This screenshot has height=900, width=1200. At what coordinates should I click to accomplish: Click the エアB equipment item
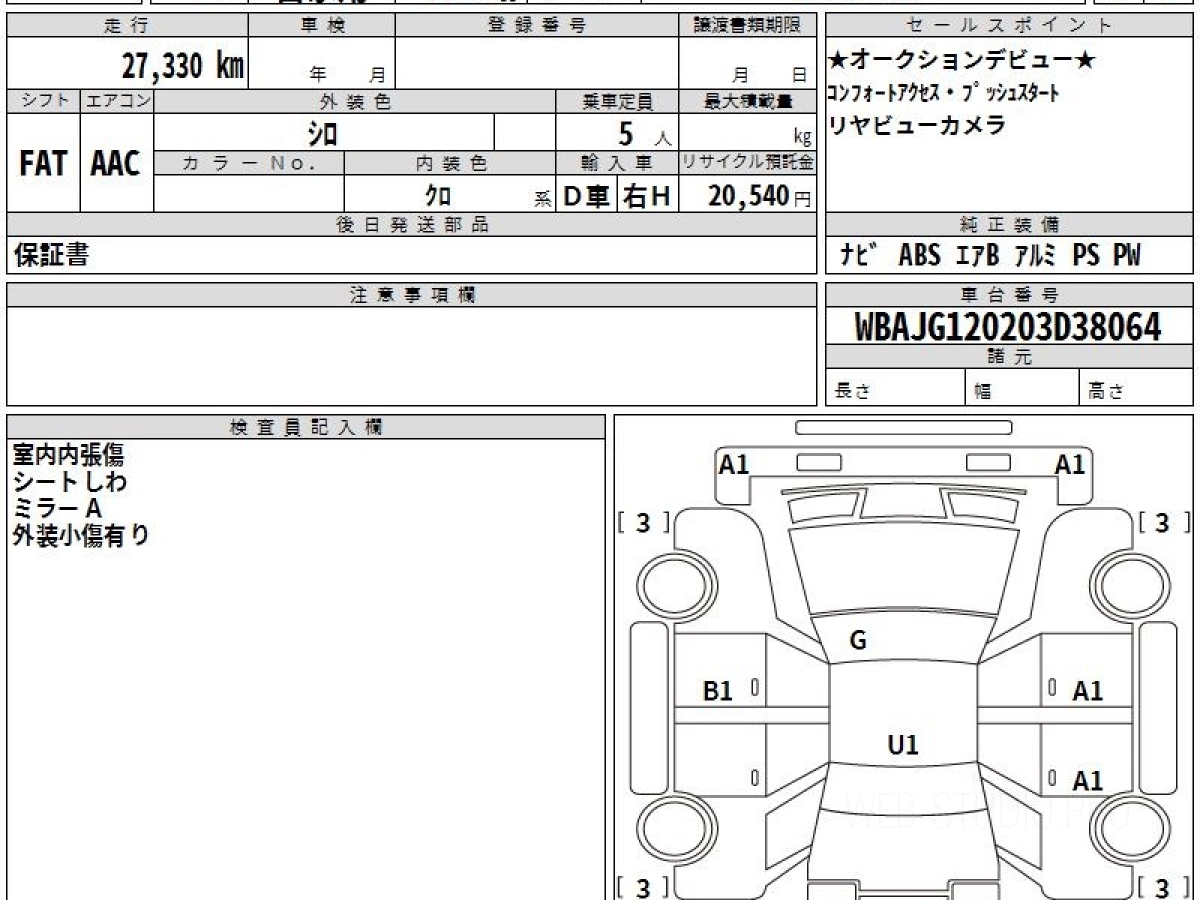pyautogui.click(x=975, y=256)
